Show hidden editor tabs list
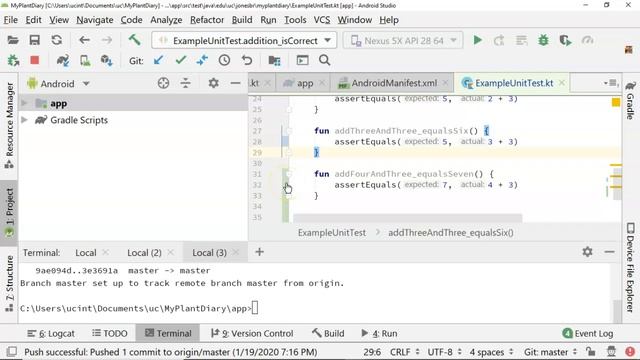The width and height of the screenshot is (640, 360). tap(611, 83)
